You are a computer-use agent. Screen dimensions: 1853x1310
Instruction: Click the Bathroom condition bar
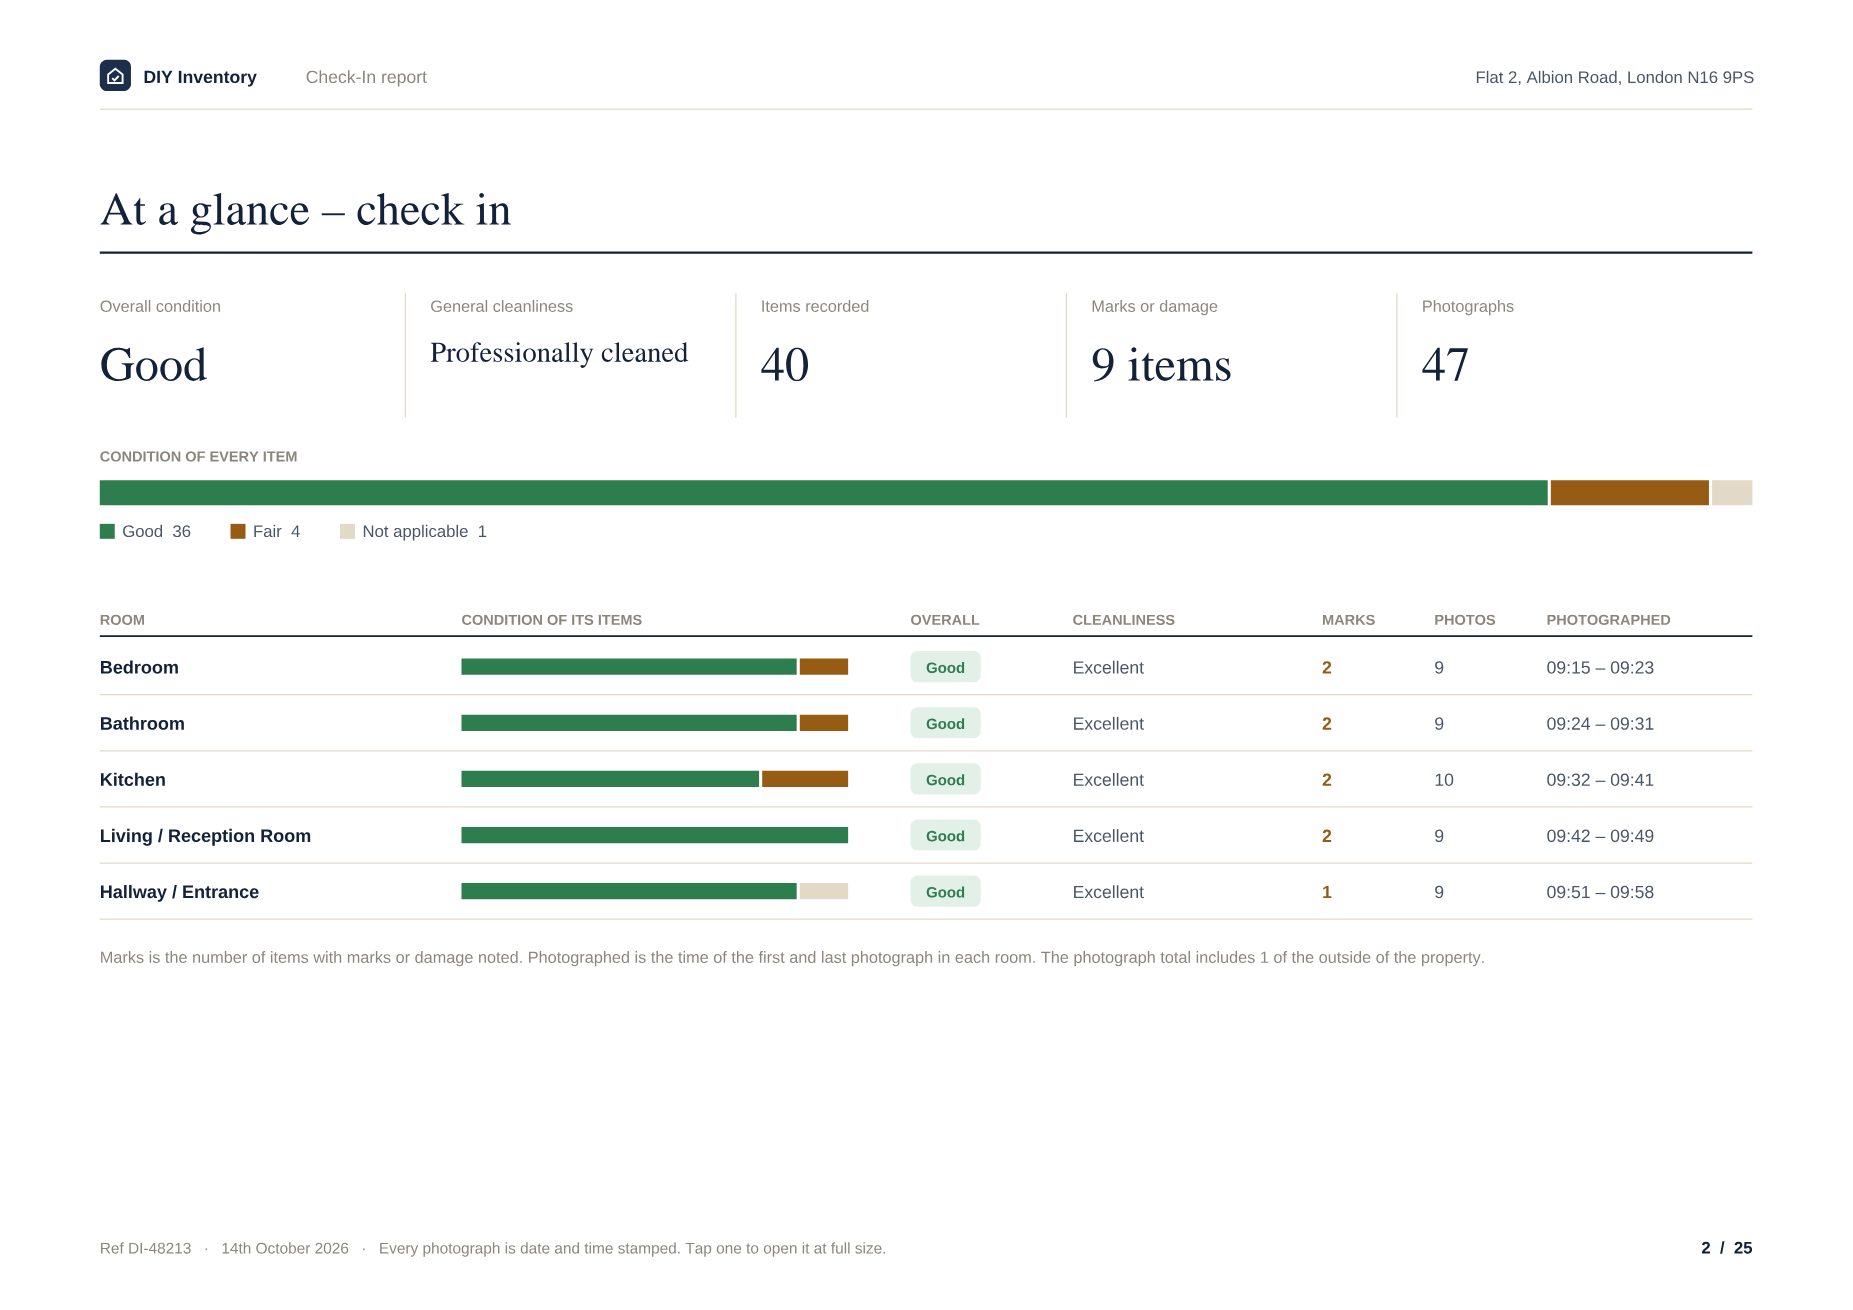click(x=654, y=723)
